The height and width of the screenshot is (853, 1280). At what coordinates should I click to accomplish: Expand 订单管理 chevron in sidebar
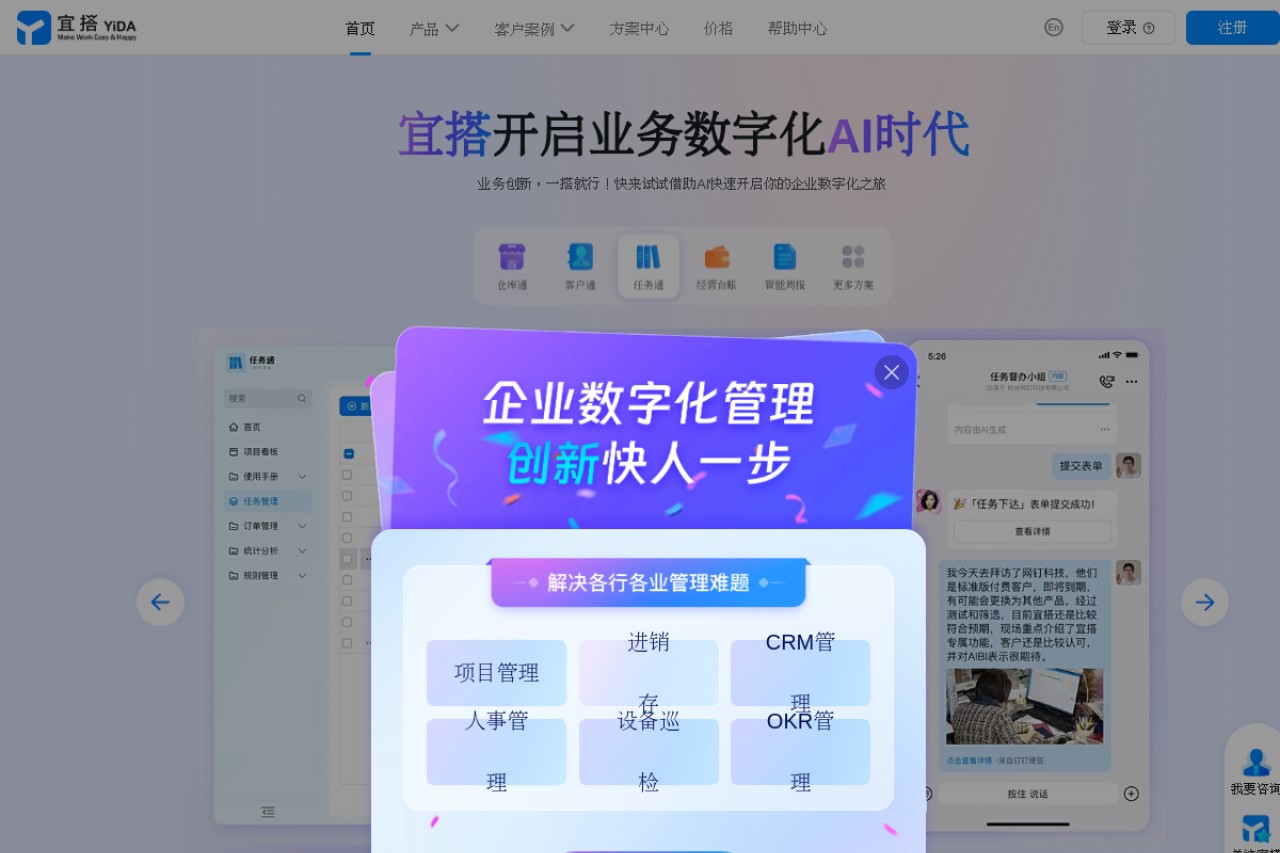pos(302,526)
